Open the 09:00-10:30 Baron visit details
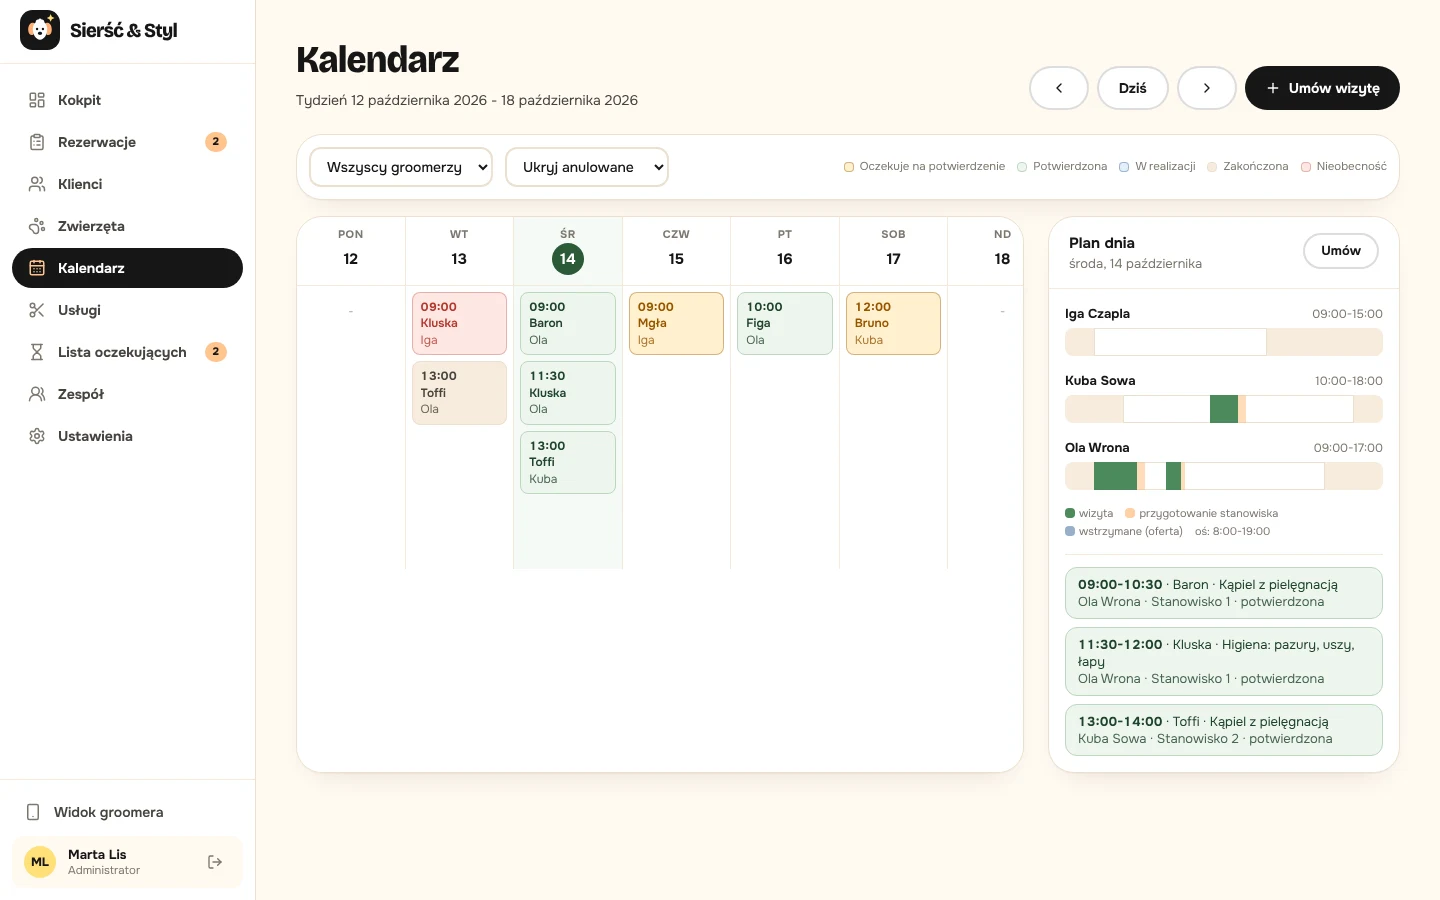Screen dimensions: 1440x900 pyautogui.click(x=1224, y=593)
